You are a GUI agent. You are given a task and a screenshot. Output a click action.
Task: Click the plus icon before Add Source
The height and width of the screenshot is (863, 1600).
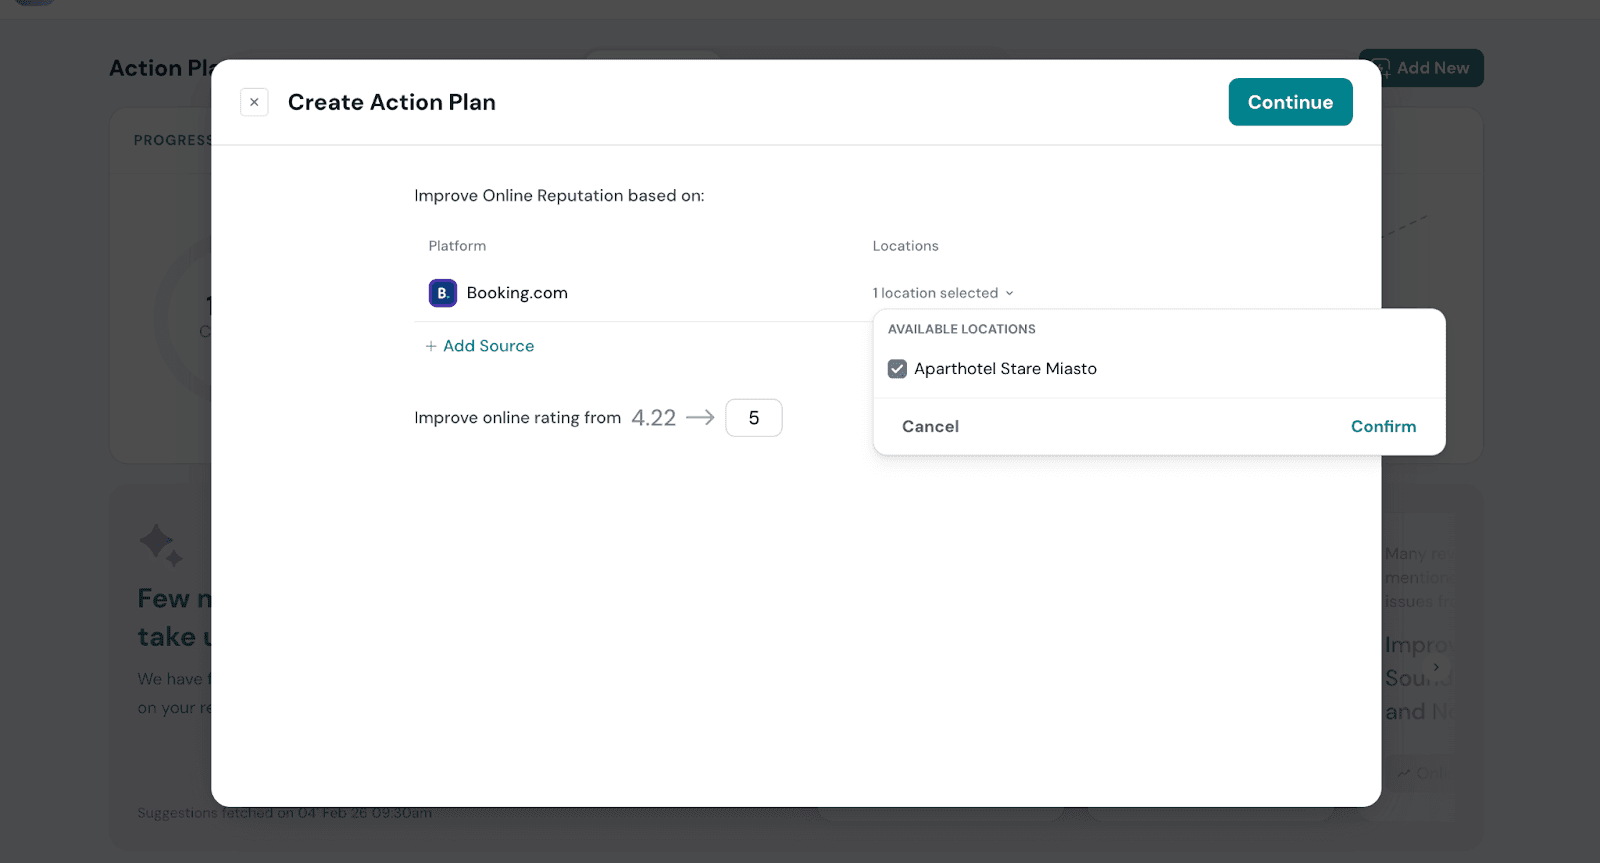pos(431,346)
